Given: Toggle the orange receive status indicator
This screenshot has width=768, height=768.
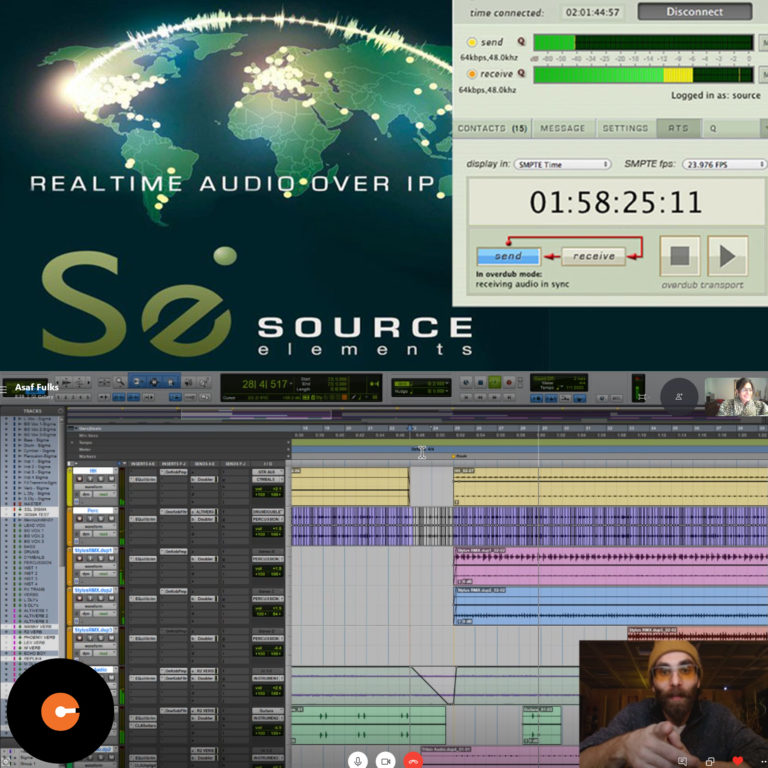Looking at the screenshot, I should (x=472, y=74).
